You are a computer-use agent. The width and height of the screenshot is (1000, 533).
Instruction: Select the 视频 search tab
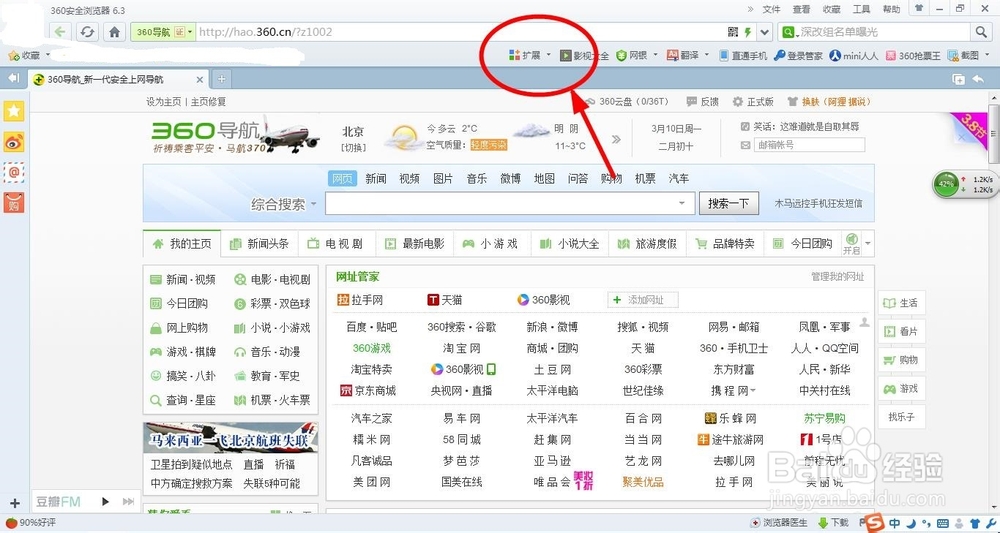409,179
